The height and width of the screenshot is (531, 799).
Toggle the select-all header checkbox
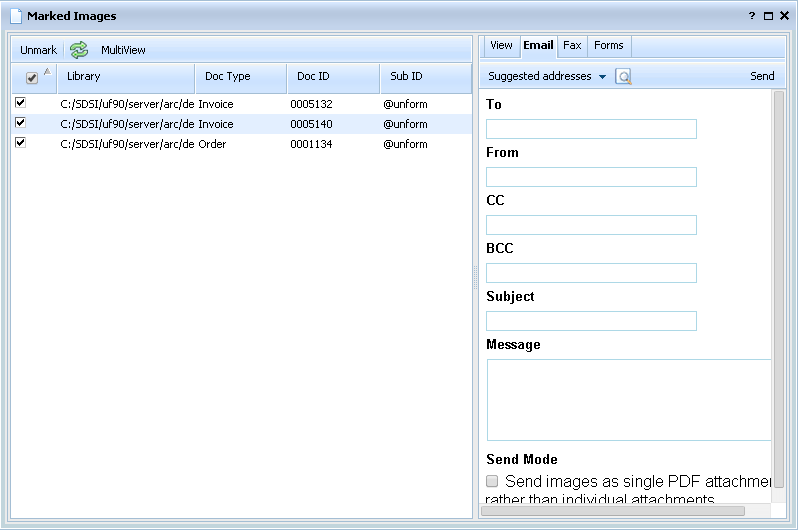31,78
